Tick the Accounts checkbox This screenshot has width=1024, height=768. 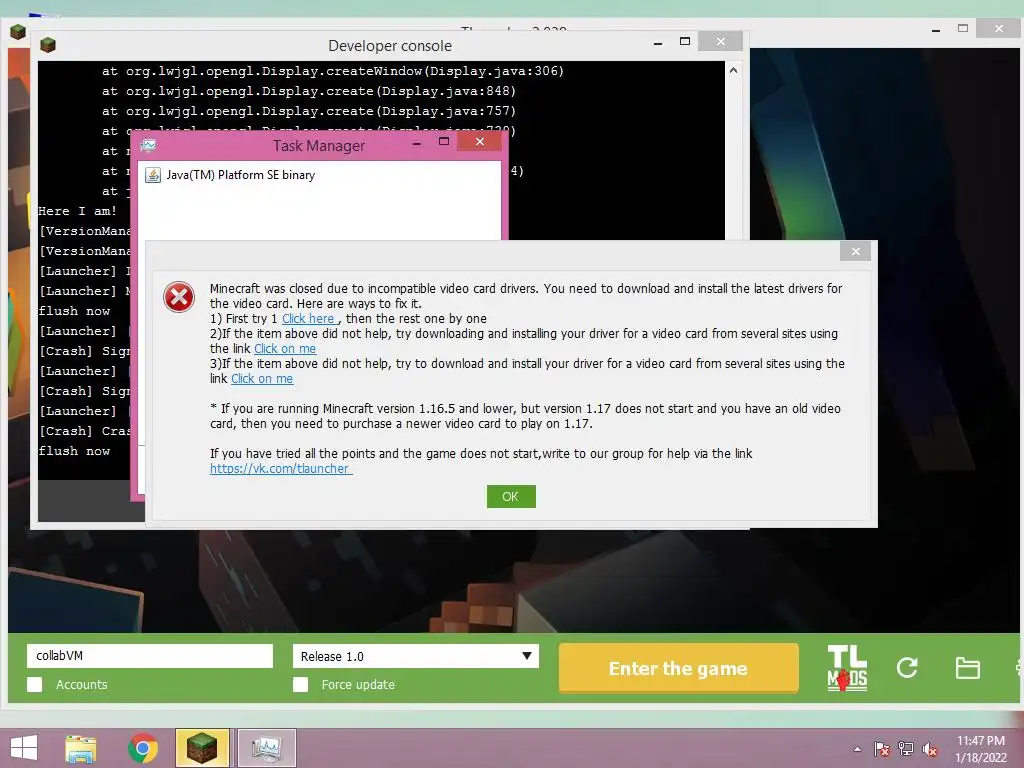pyautogui.click(x=35, y=684)
